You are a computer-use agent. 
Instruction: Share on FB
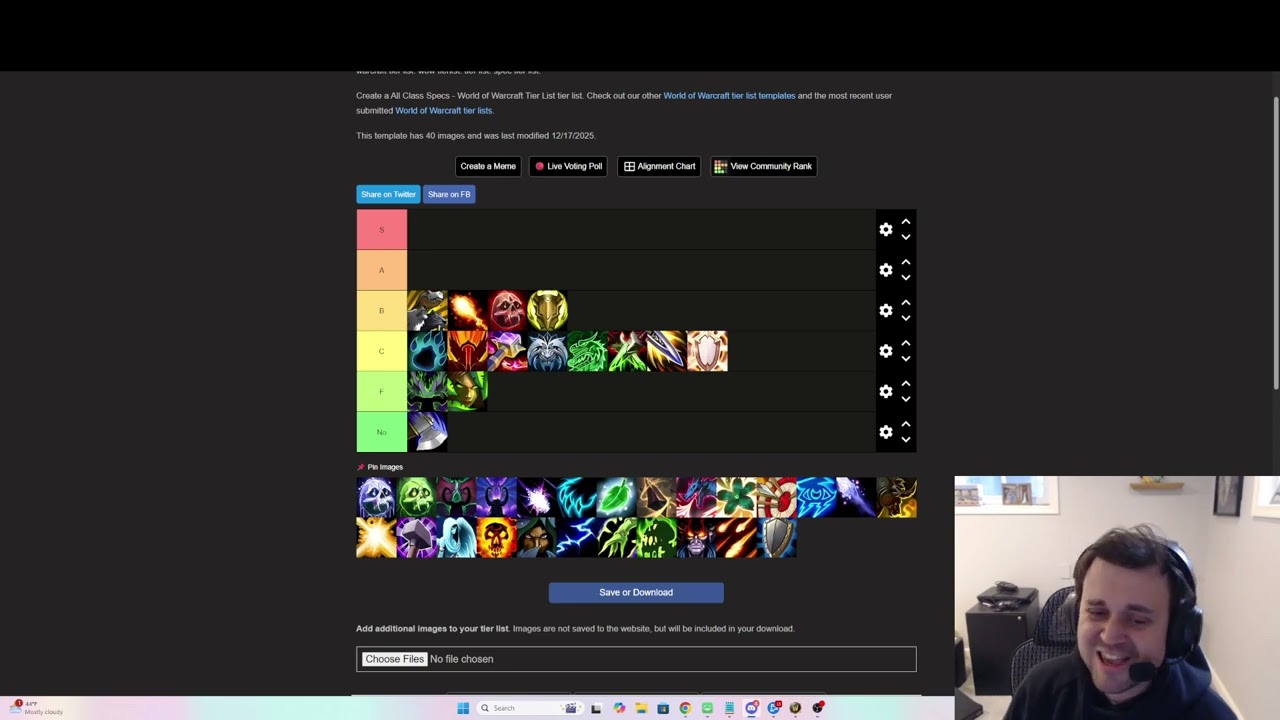(449, 194)
